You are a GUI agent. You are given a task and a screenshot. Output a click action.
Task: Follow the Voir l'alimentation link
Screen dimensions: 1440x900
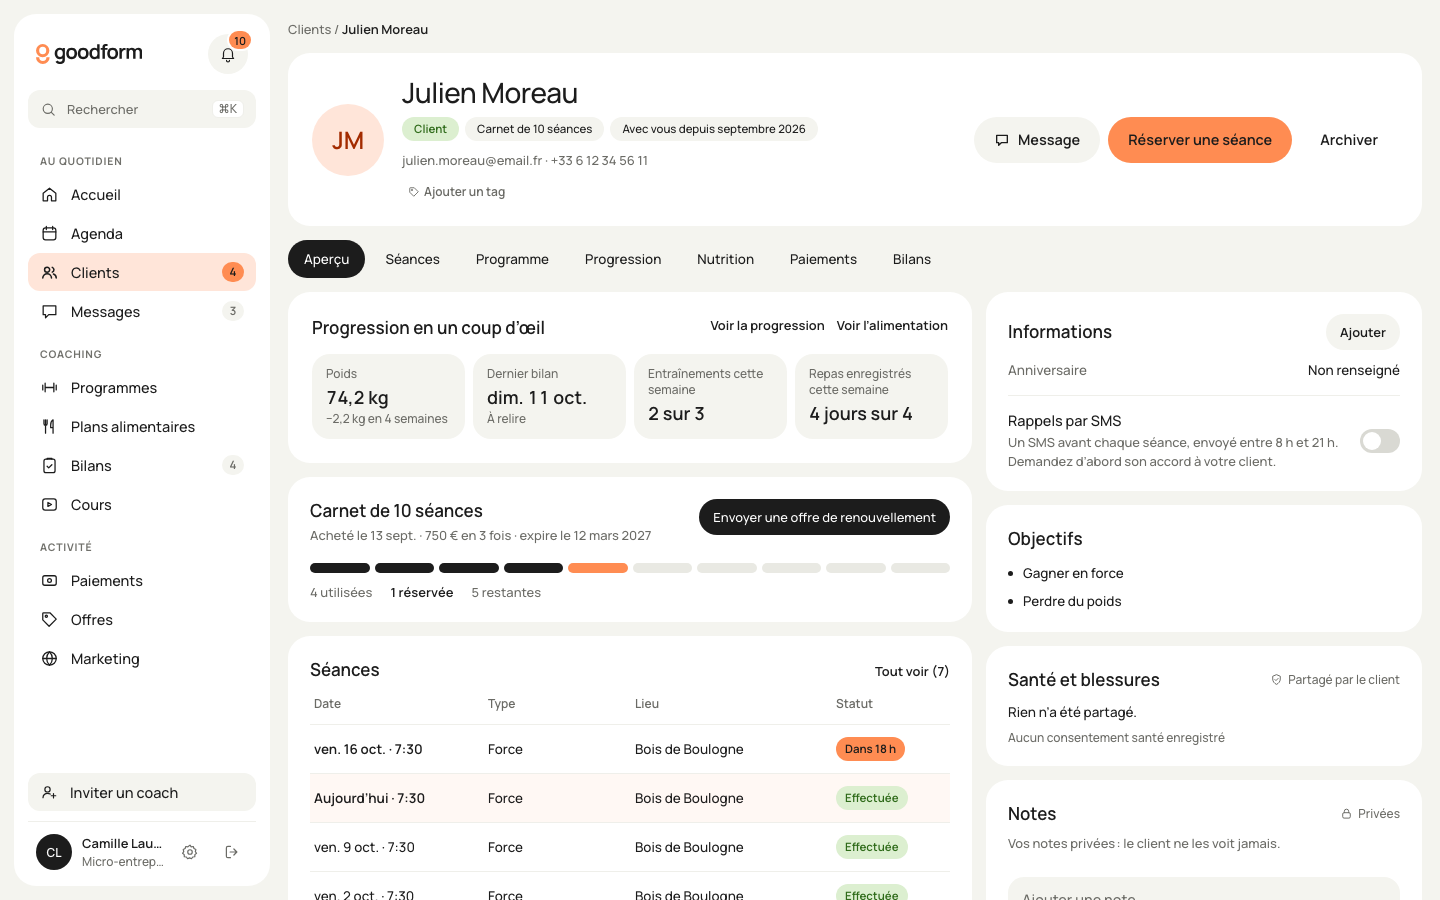coord(892,326)
